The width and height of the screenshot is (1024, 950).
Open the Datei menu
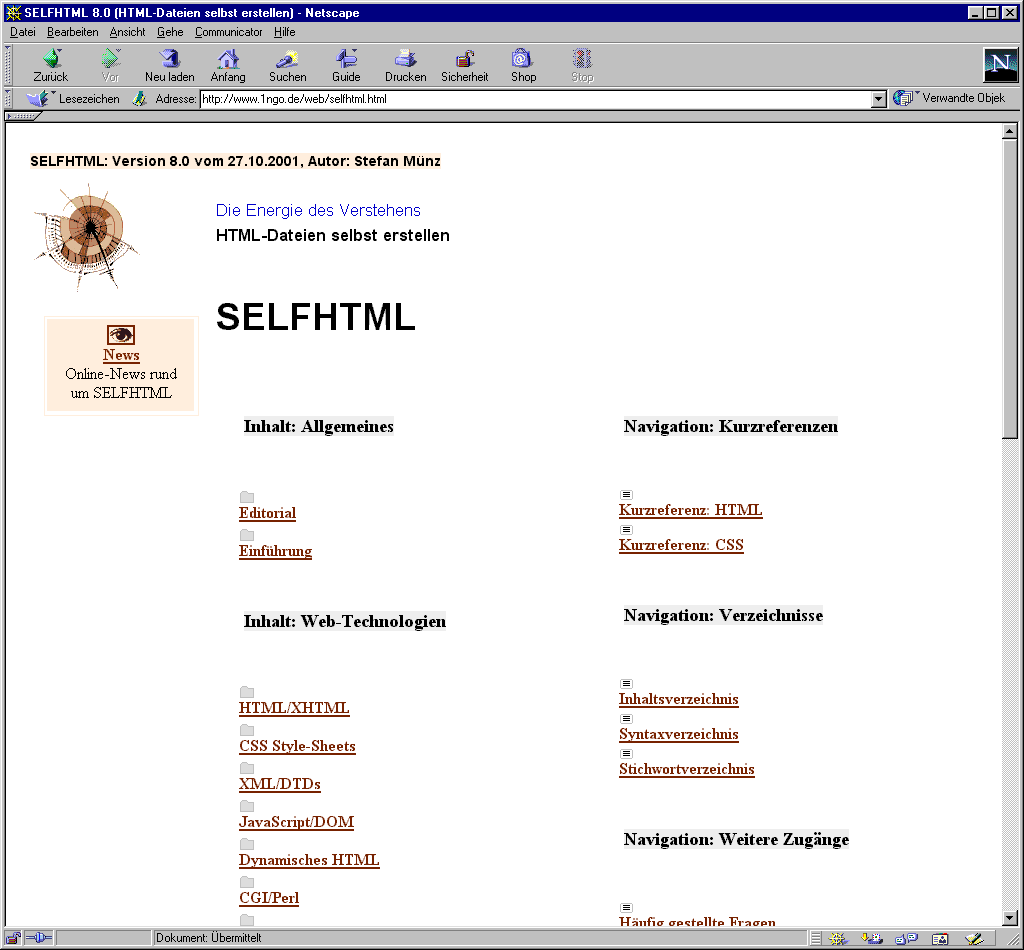pyautogui.click(x=22, y=32)
